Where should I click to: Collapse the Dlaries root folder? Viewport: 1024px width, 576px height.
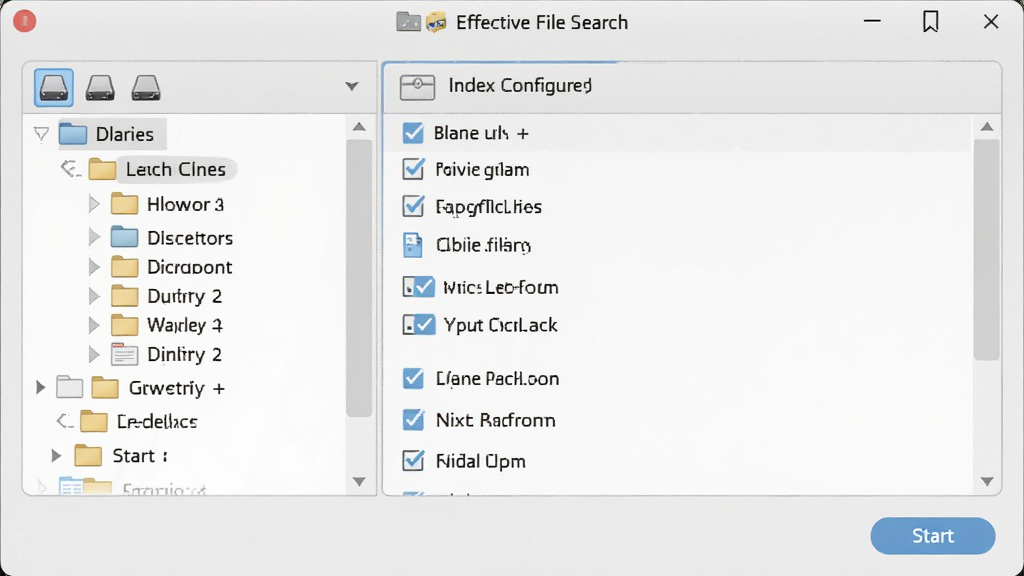click(41, 134)
